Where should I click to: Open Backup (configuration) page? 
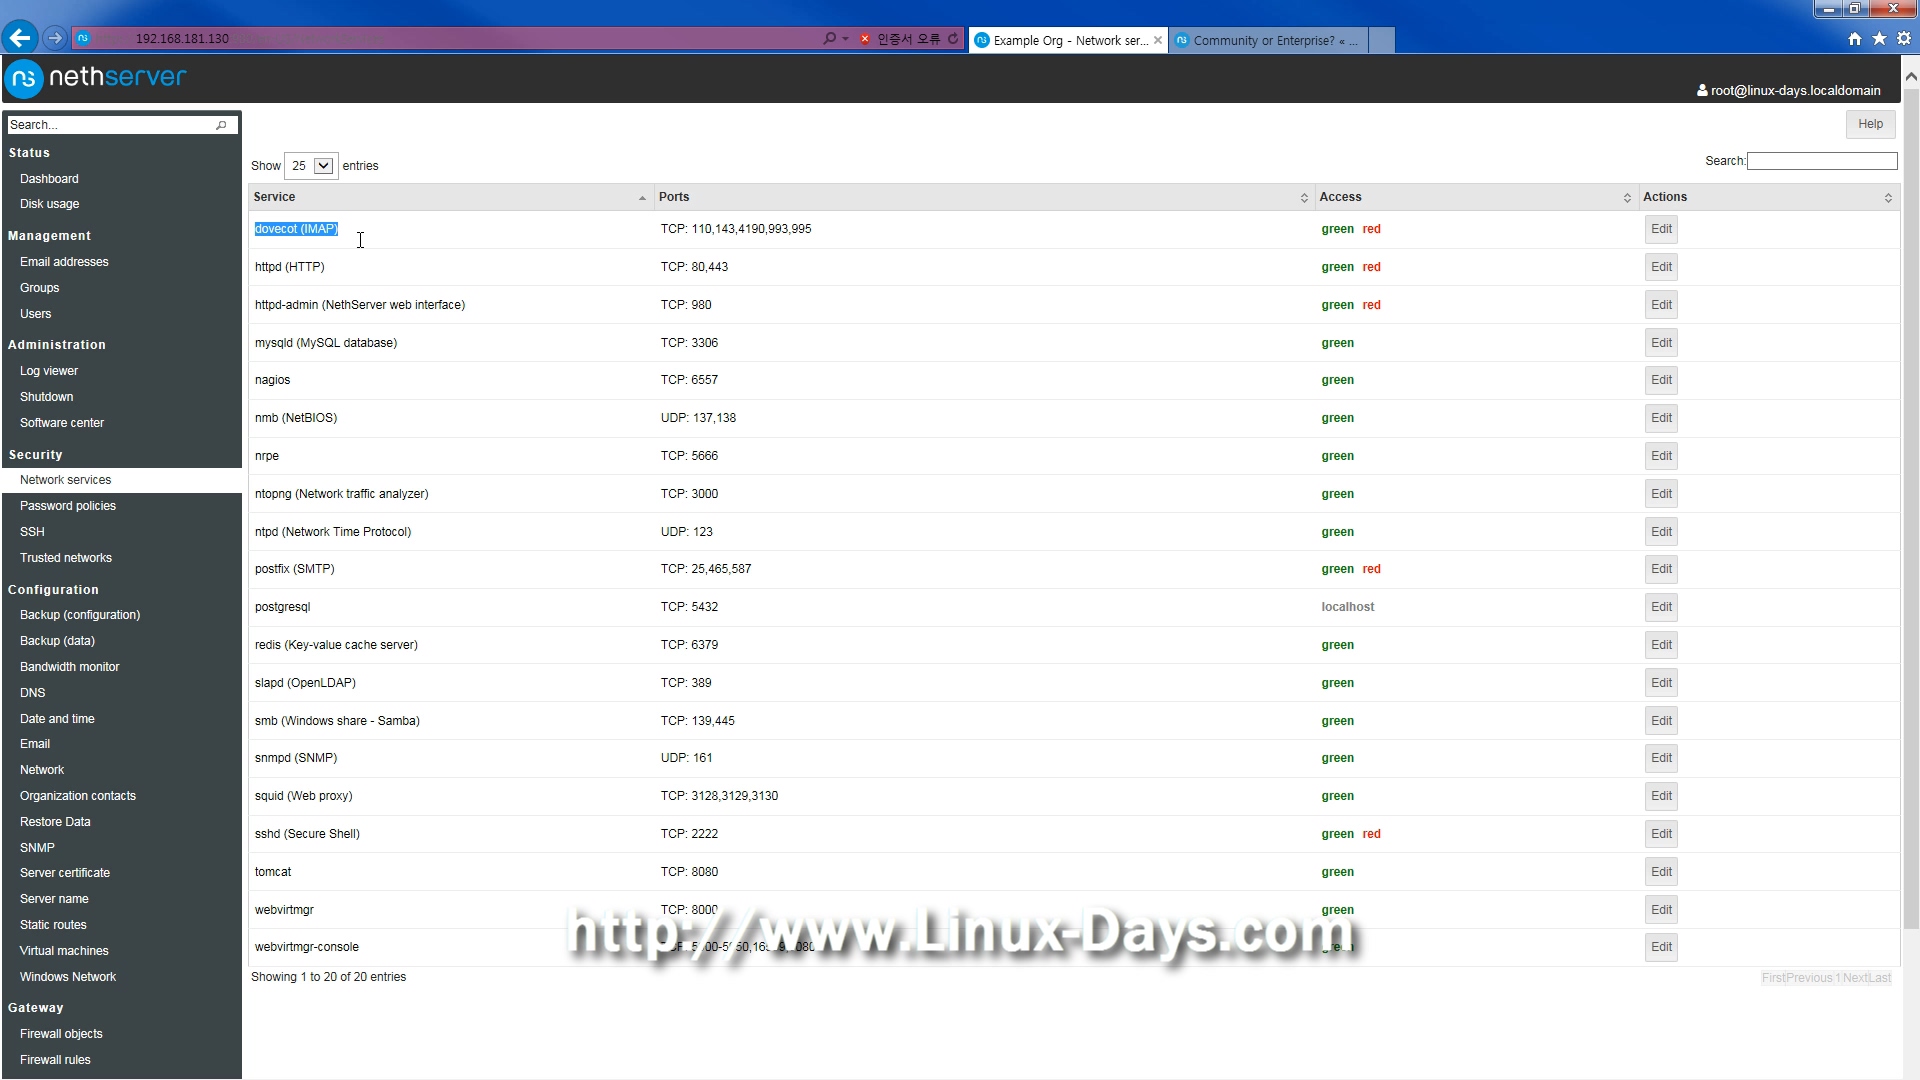tap(80, 615)
